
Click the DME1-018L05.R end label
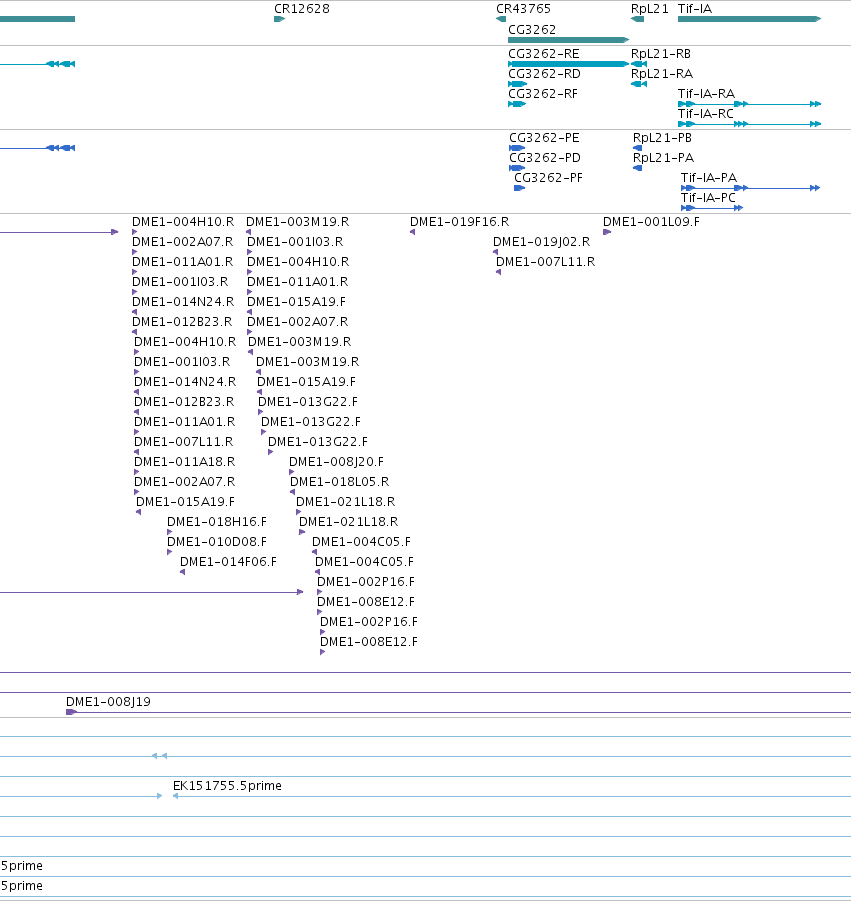[x=340, y=482]
